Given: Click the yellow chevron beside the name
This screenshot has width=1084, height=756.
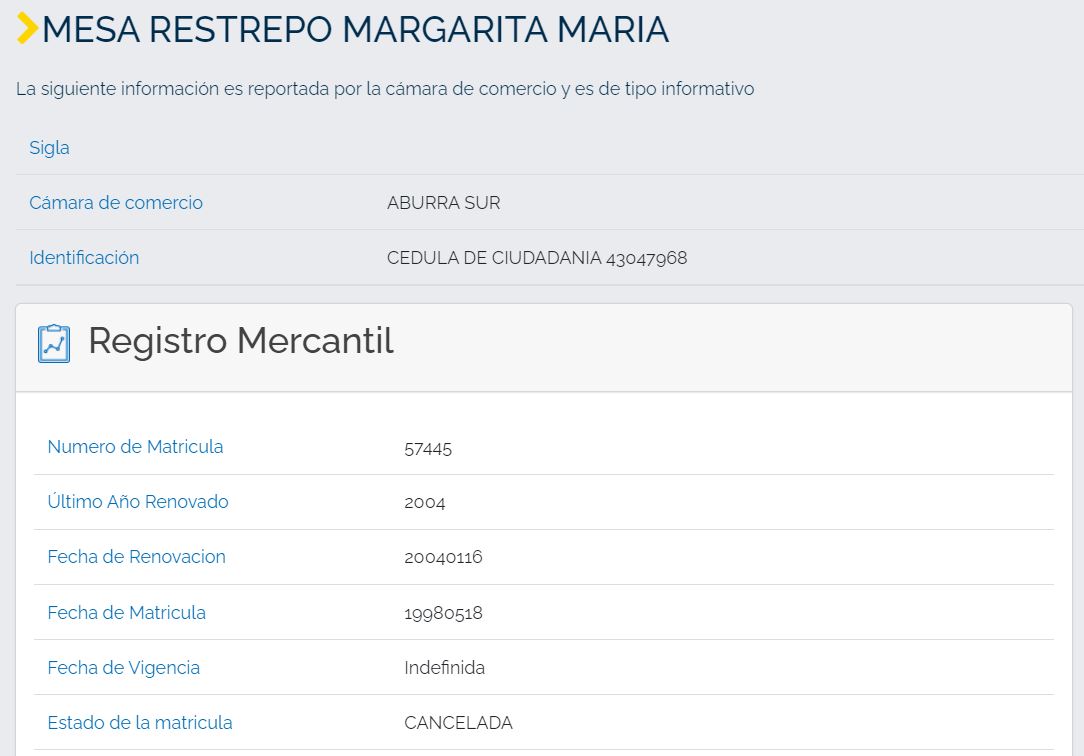Looking at the screenshot, I should pos(27,29).
